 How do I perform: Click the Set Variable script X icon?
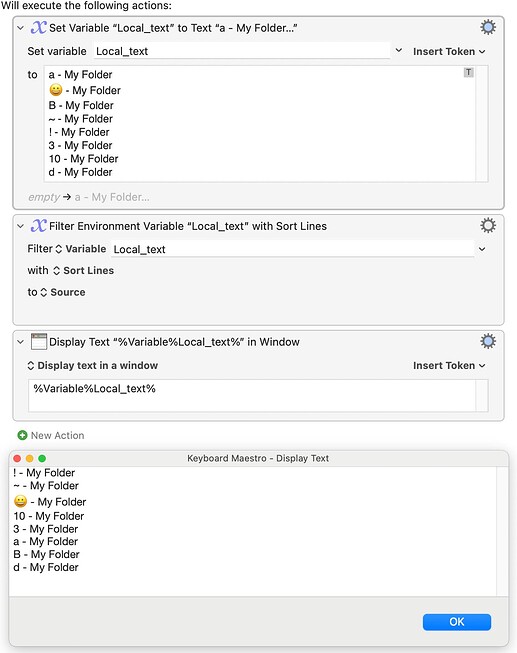point(38,27)
